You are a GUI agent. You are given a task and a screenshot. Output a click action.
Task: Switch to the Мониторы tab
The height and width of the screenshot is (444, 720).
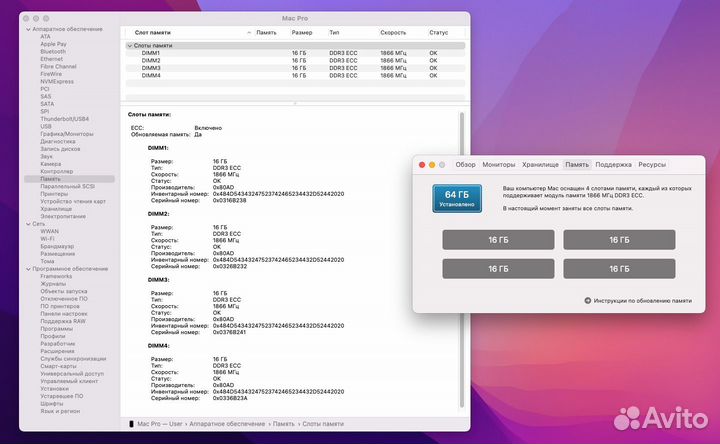pyautogui.click(x=499, y=164)
